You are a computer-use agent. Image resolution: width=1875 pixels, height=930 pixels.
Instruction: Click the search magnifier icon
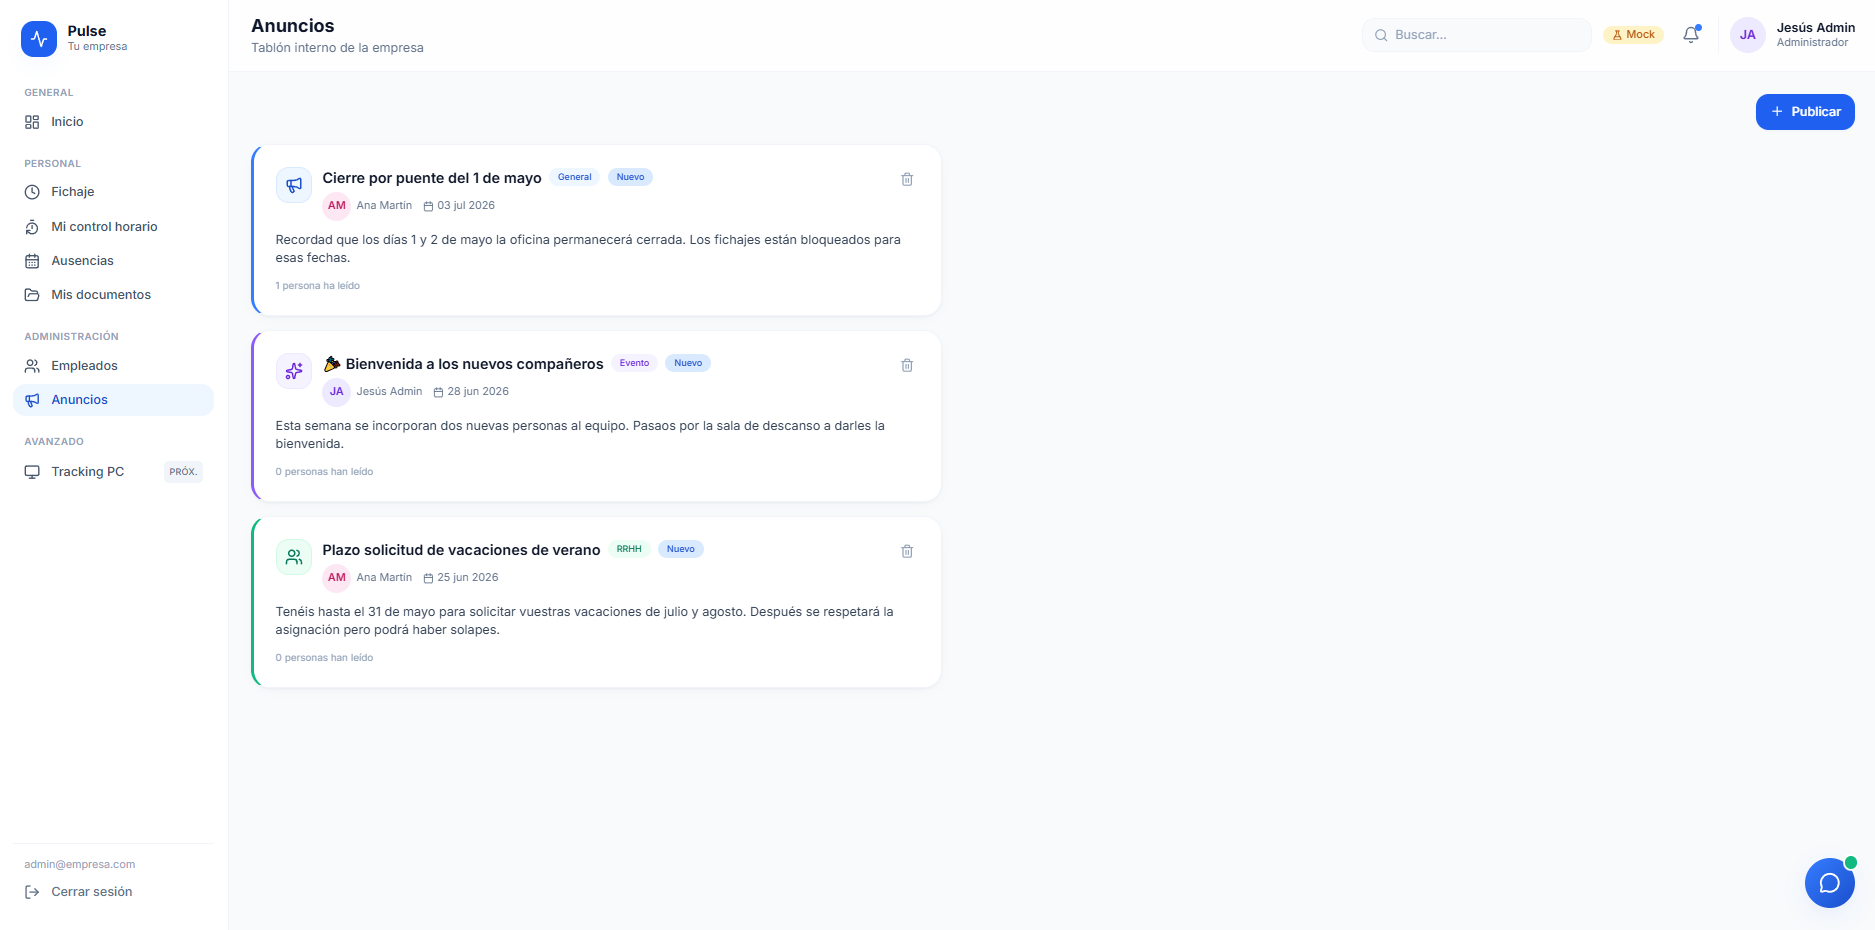1381,35
